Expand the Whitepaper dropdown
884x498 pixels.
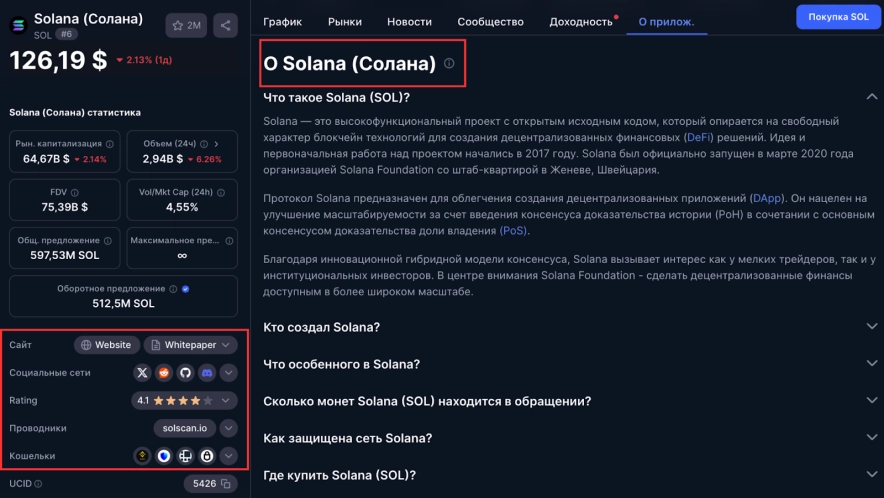pyautogui.click(x=190, y=345)
